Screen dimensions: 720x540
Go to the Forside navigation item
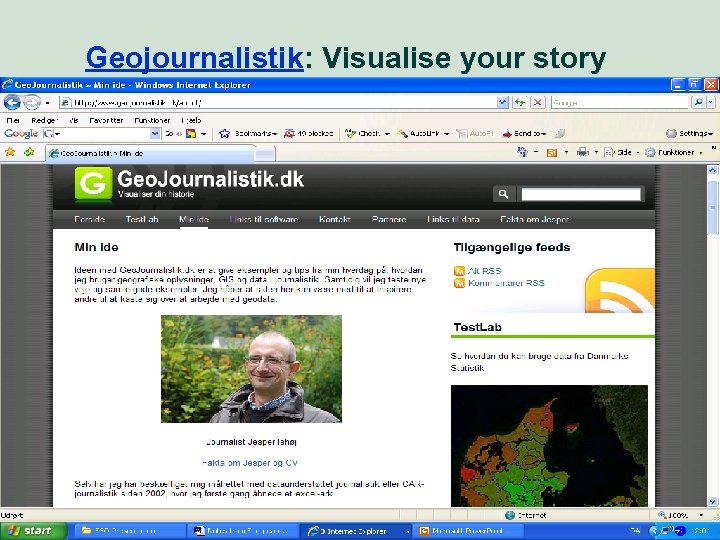click(89, 219)
